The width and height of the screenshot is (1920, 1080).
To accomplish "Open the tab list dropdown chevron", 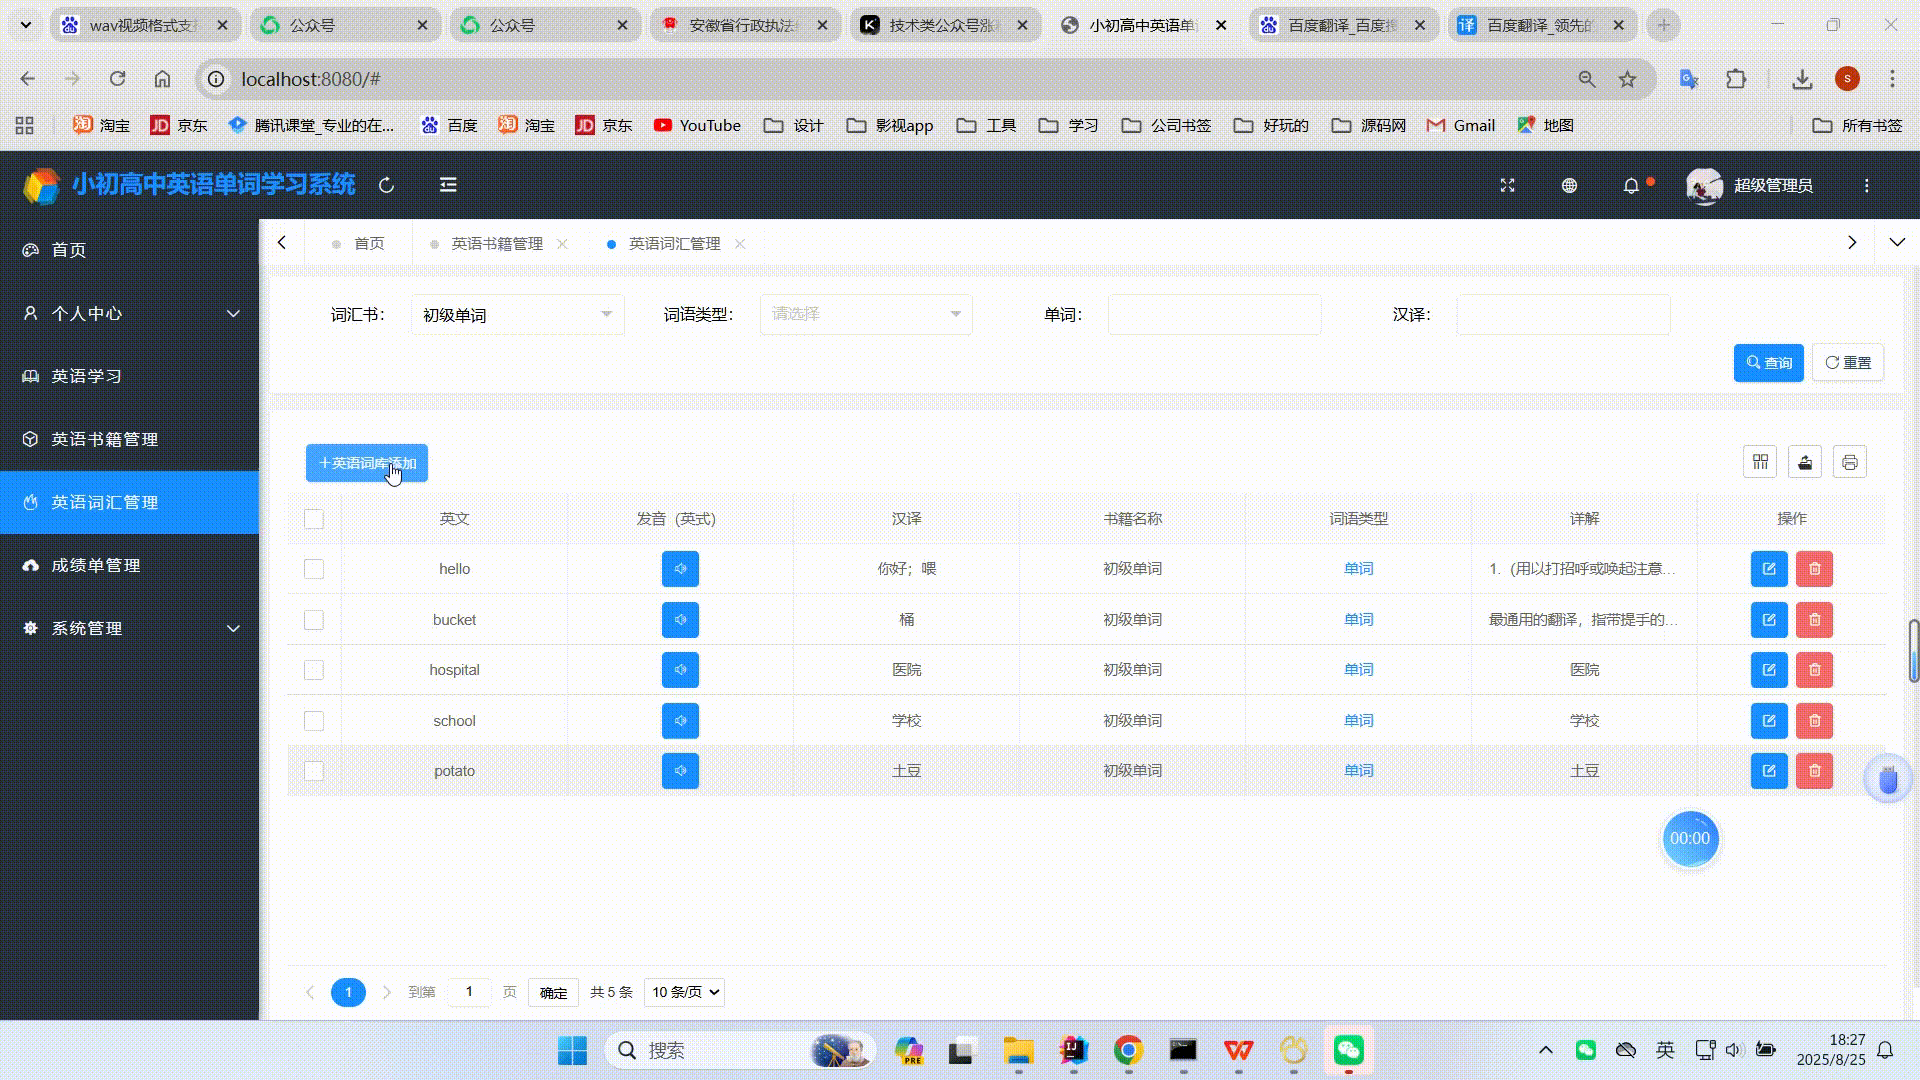I will 1897,243.
